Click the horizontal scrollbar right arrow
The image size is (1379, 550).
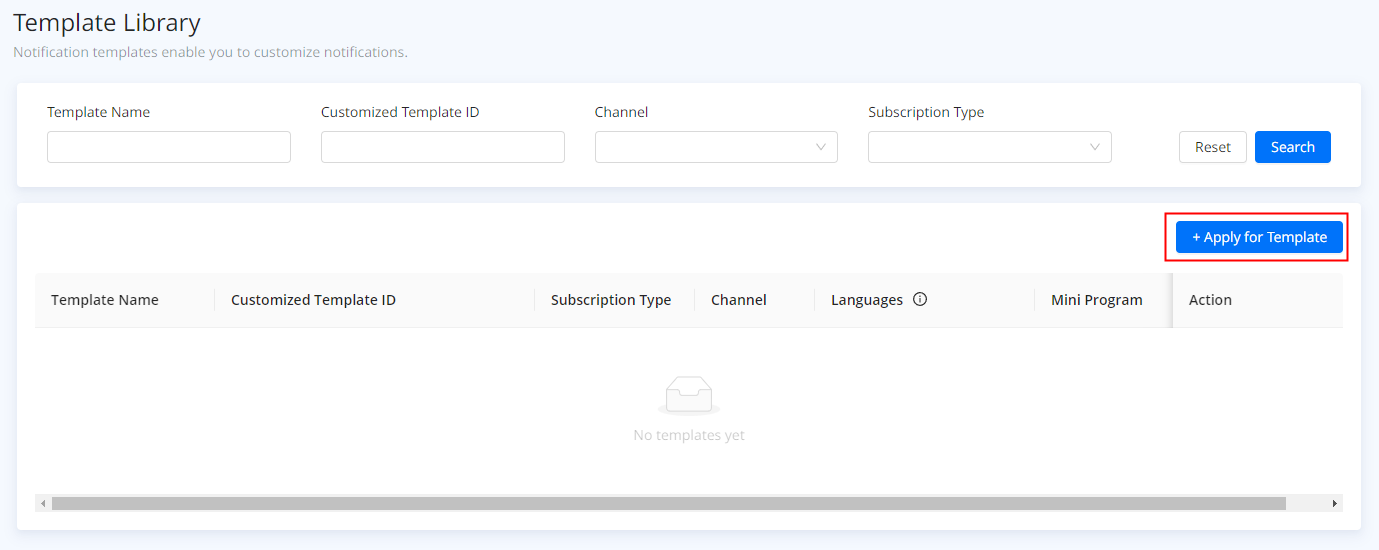[1334, 504]
